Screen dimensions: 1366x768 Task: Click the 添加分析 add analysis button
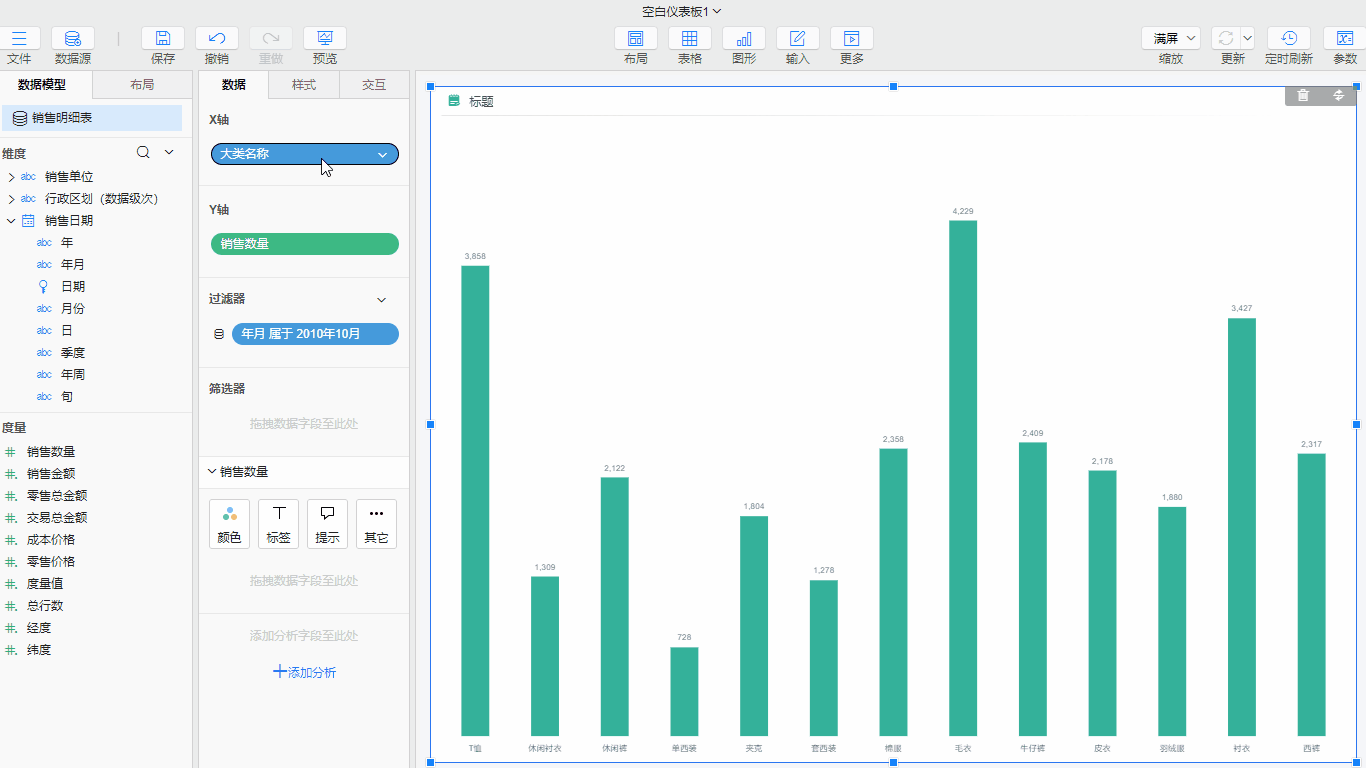[304, 672]
